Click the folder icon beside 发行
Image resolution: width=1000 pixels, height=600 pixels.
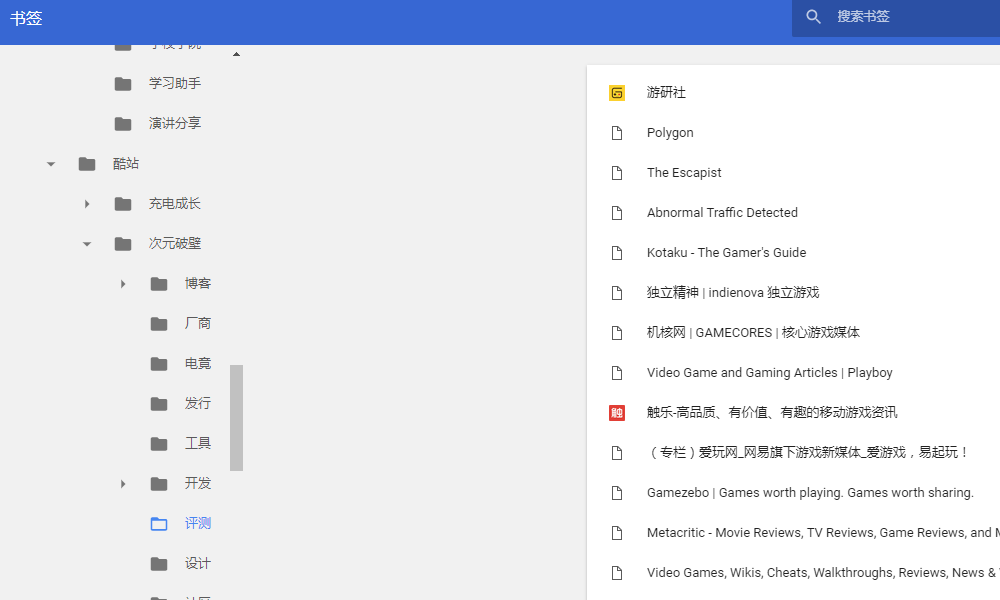pos(159,404)
